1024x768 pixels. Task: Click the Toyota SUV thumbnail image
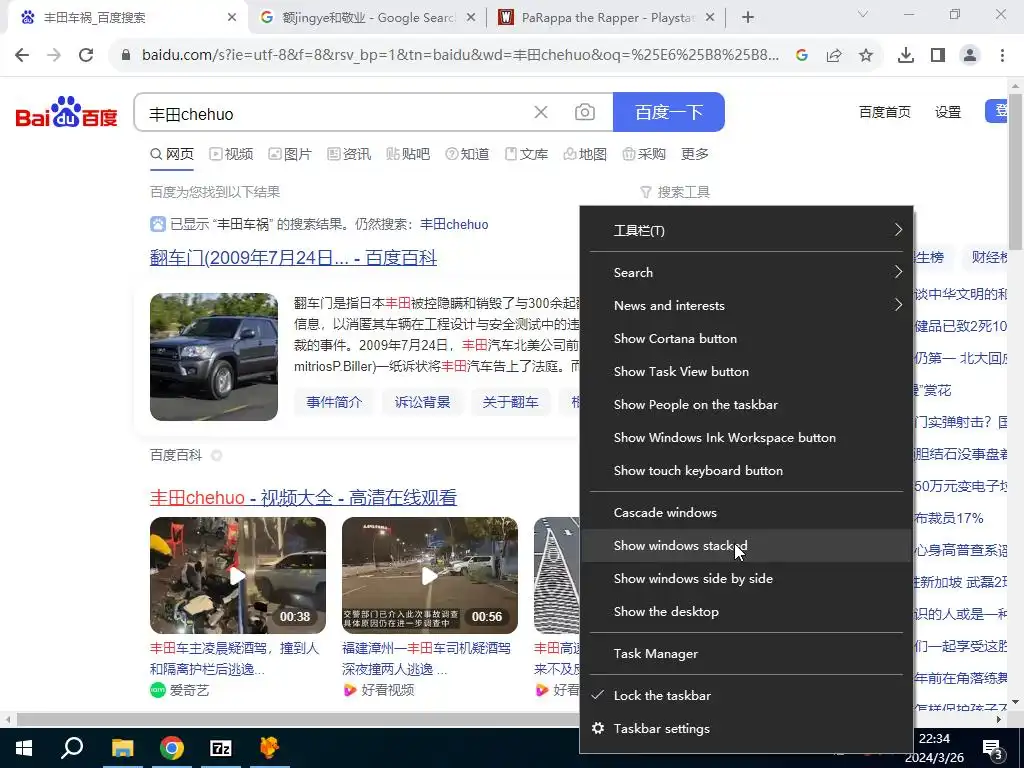(214, 357)
